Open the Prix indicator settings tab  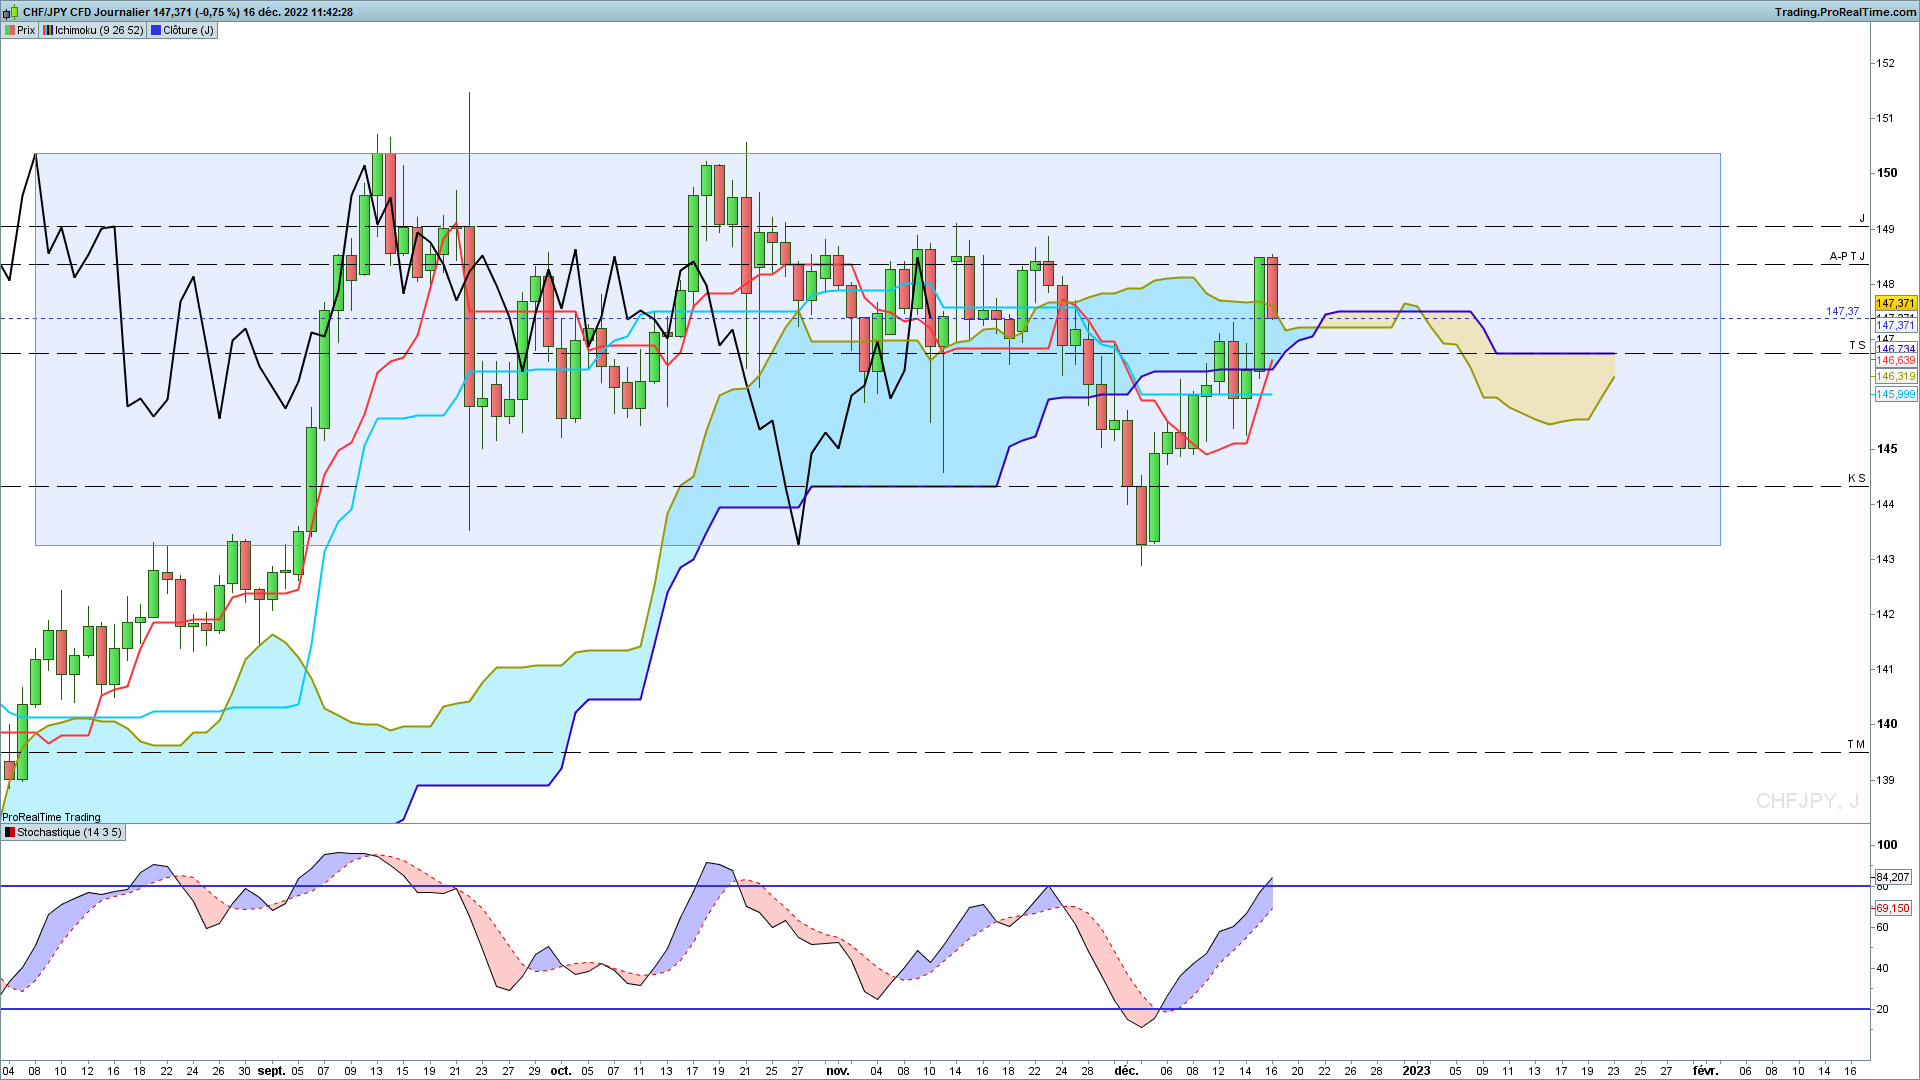click(x=20, y=30)
